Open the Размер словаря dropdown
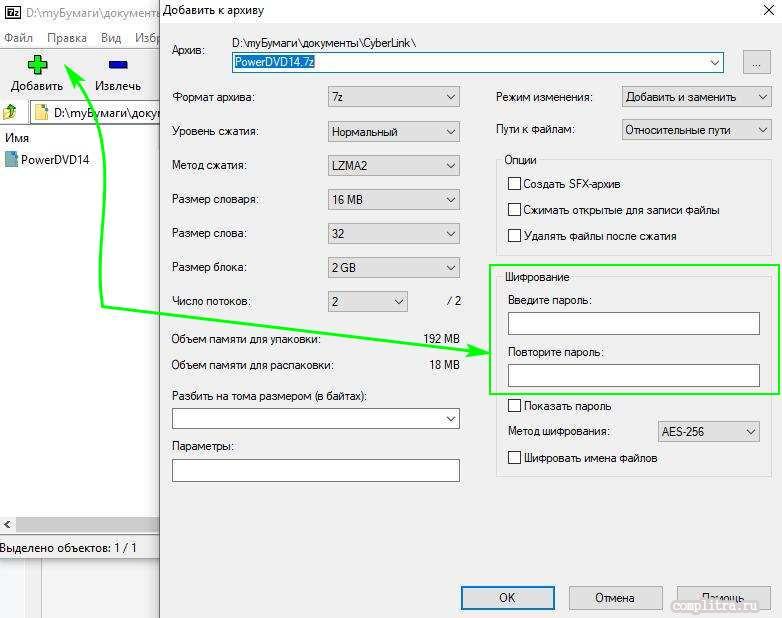 393,200
